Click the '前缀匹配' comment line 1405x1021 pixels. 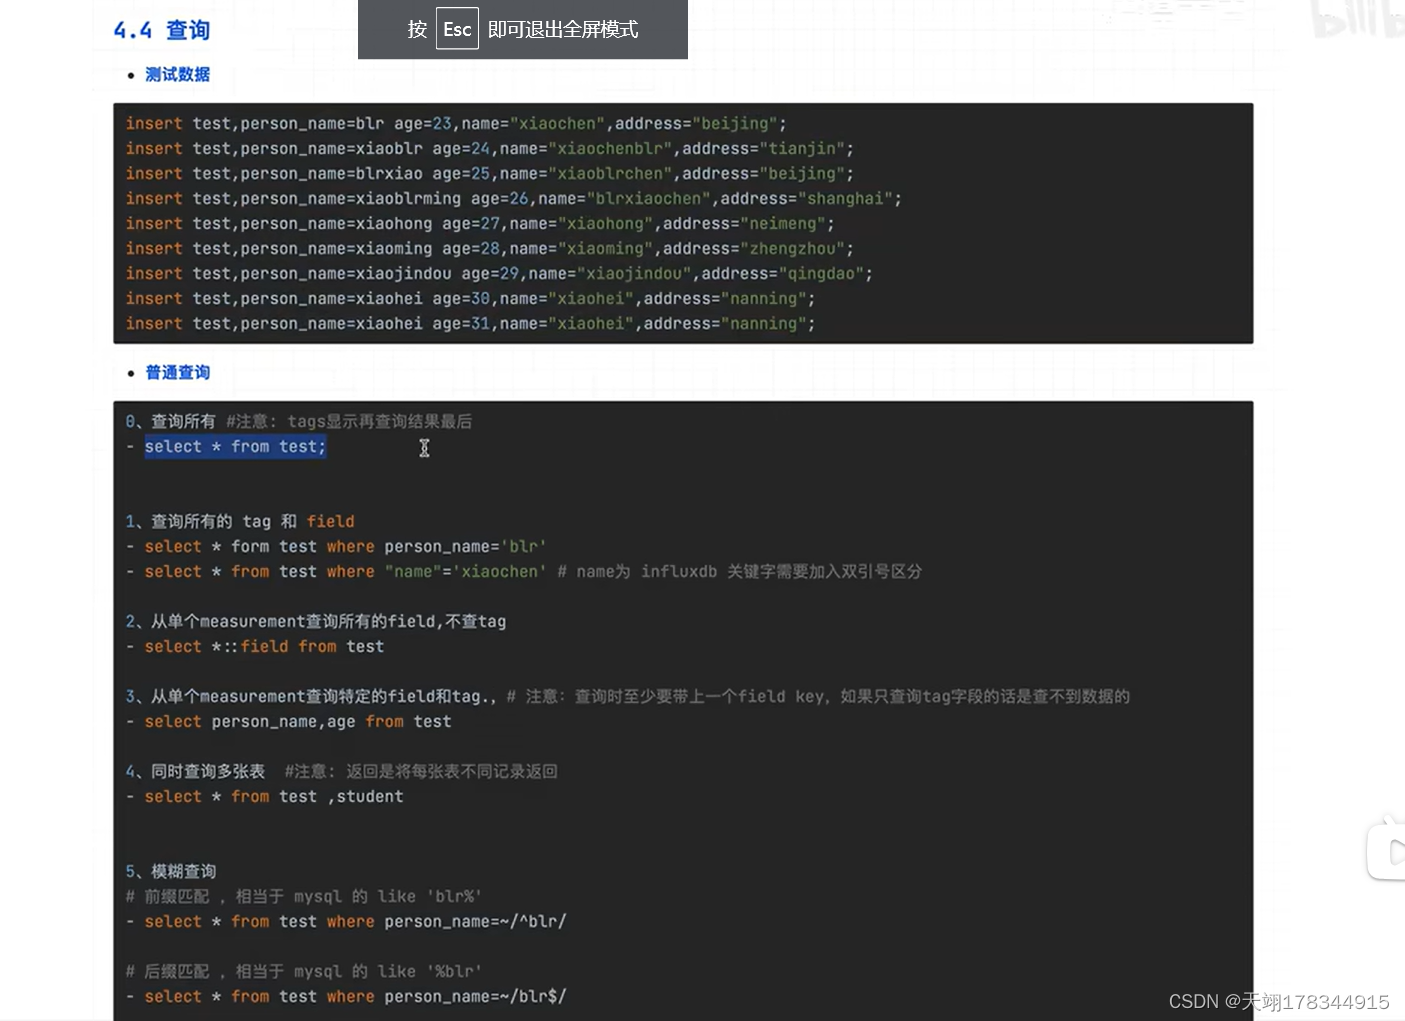click(x=304, y=897)
